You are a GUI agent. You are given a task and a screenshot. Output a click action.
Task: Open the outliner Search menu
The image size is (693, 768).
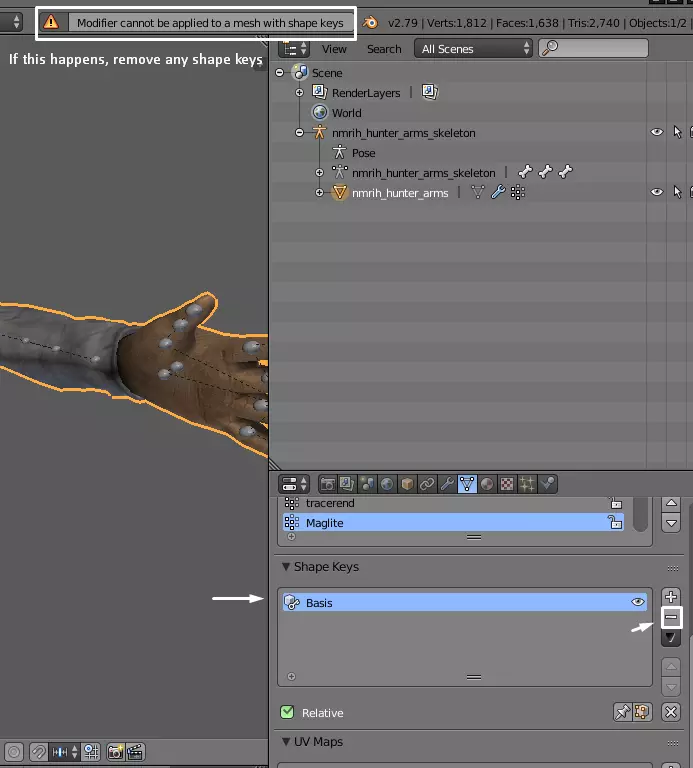(383, 48)
